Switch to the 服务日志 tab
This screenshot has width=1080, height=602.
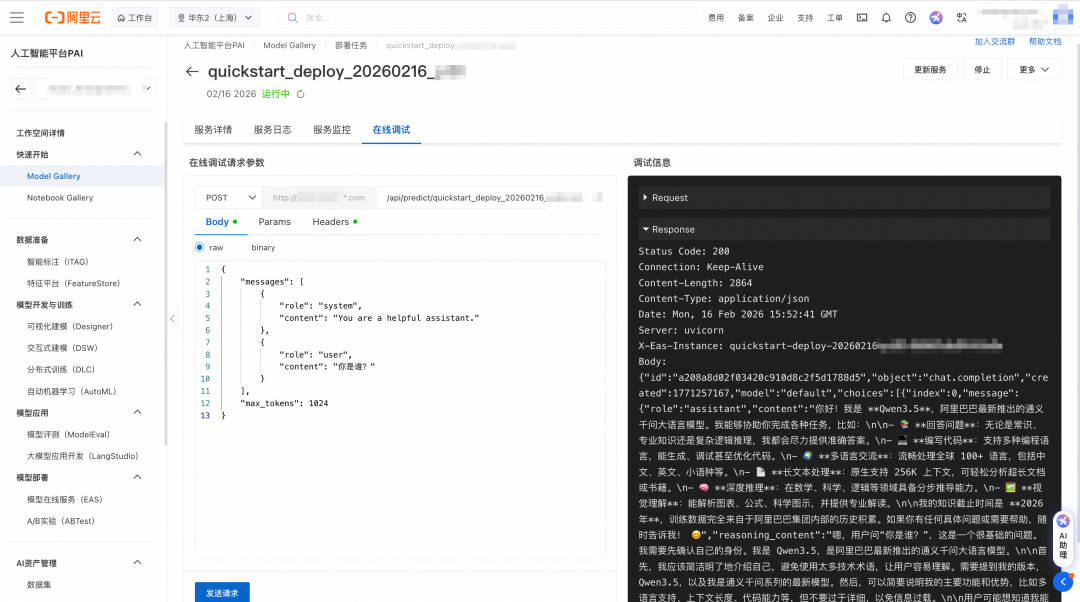tap(272, 130)
